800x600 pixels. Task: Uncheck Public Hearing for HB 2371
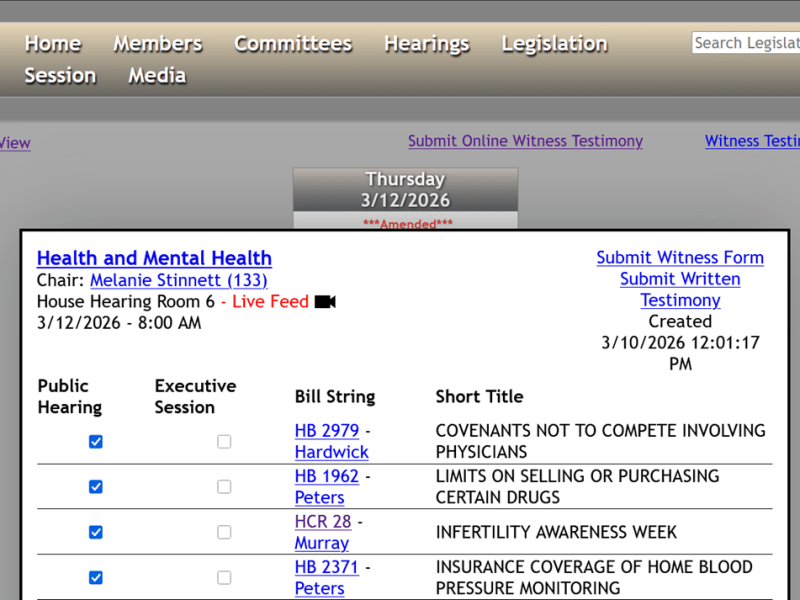click(95, 577)
